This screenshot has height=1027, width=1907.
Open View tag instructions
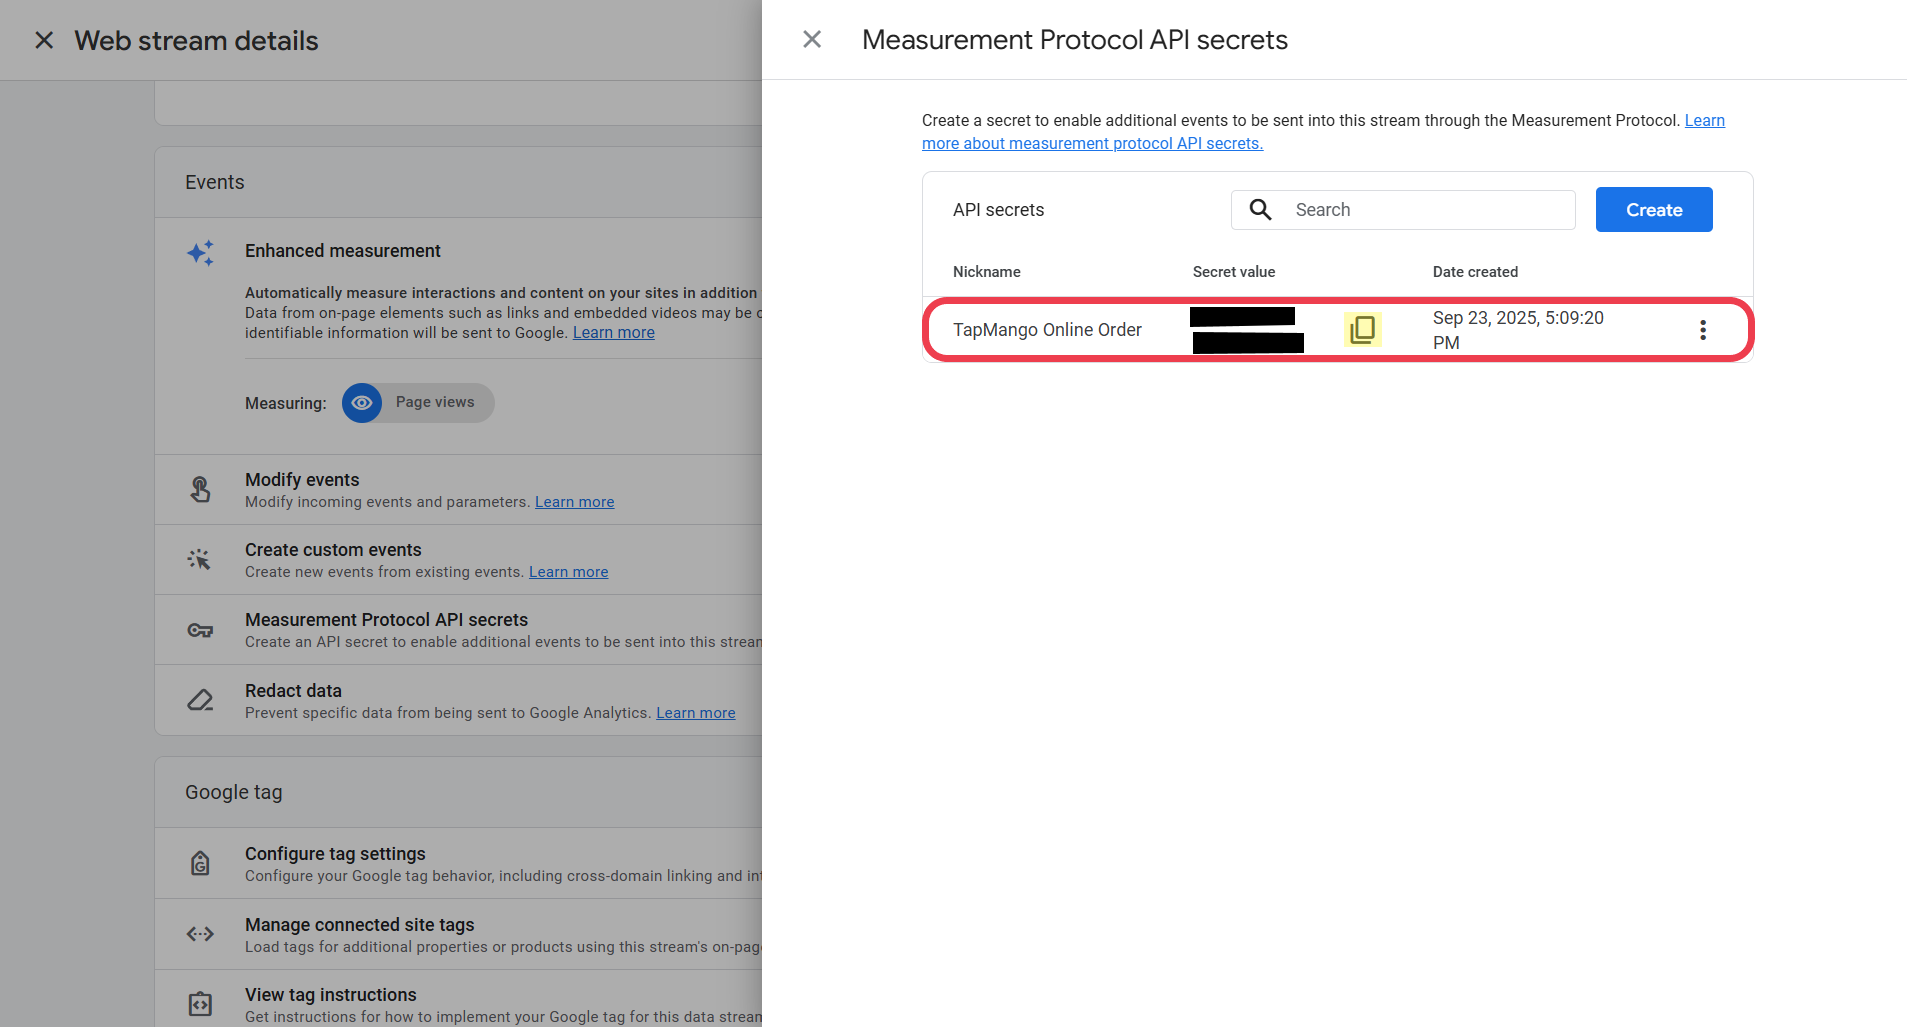[x=459, y=998]
